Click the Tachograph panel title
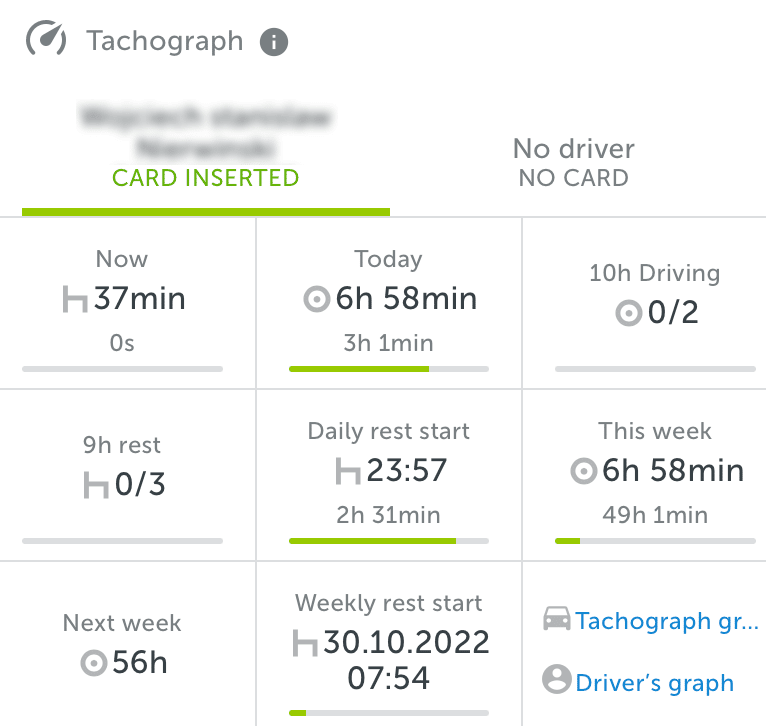Screen dimensions: 766x726 pyautogui.click(x=165, y=41)
